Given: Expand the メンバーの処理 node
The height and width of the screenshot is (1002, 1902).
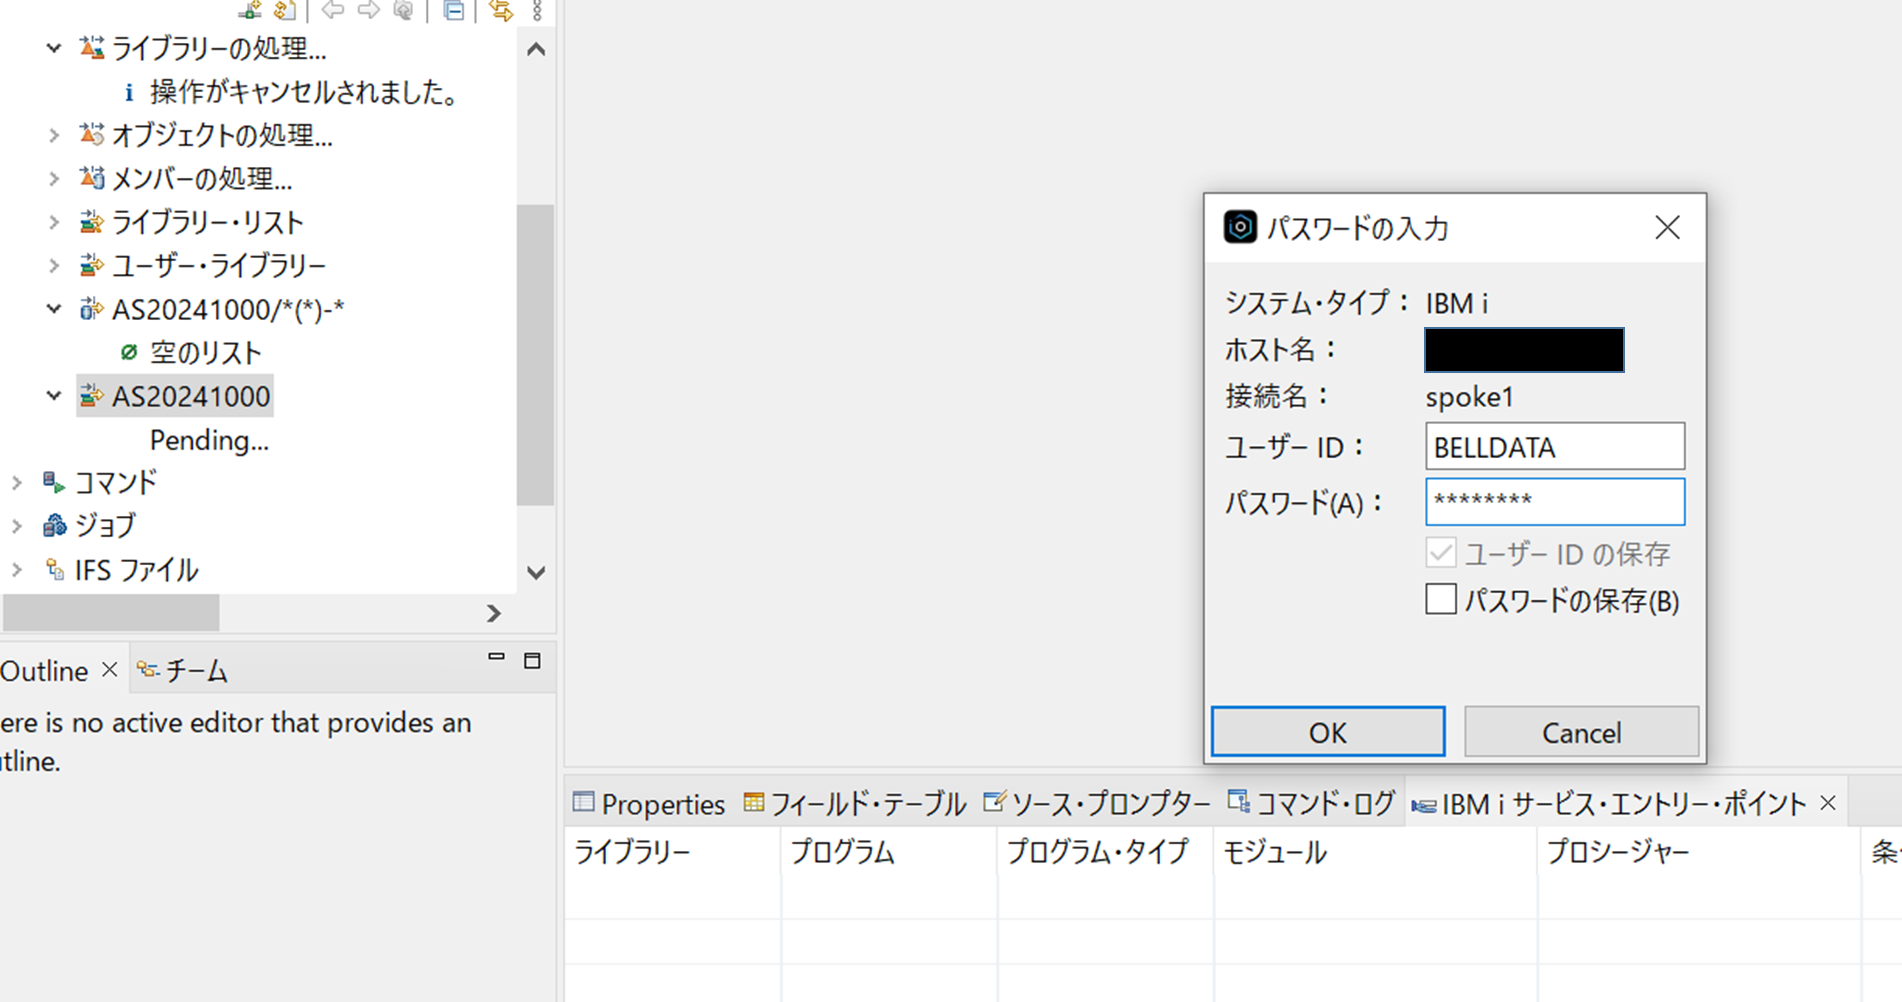Looking at the screenshot, I should click(x=54, y=178).
